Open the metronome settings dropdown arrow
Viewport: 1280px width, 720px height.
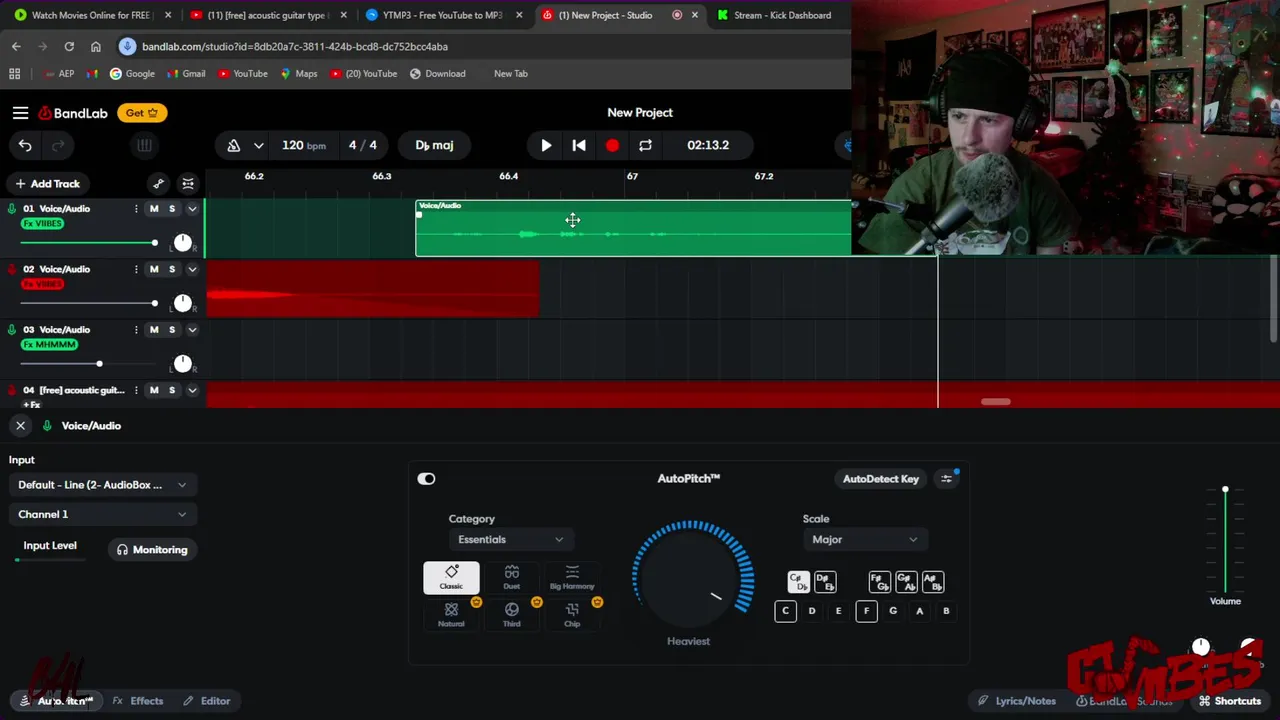(x=258, y=146)
